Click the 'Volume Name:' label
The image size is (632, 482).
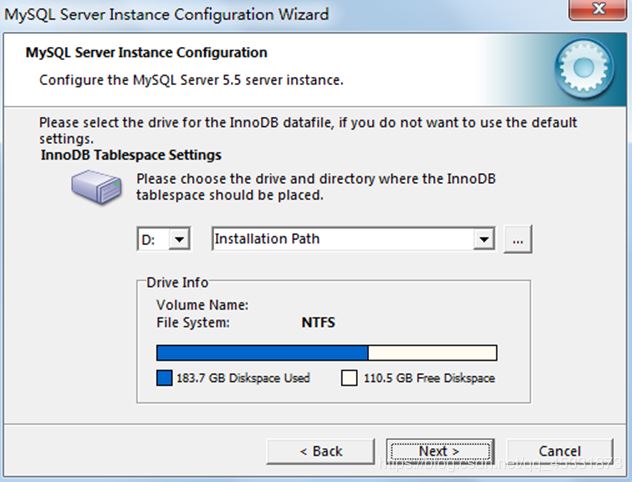(202, 305)
